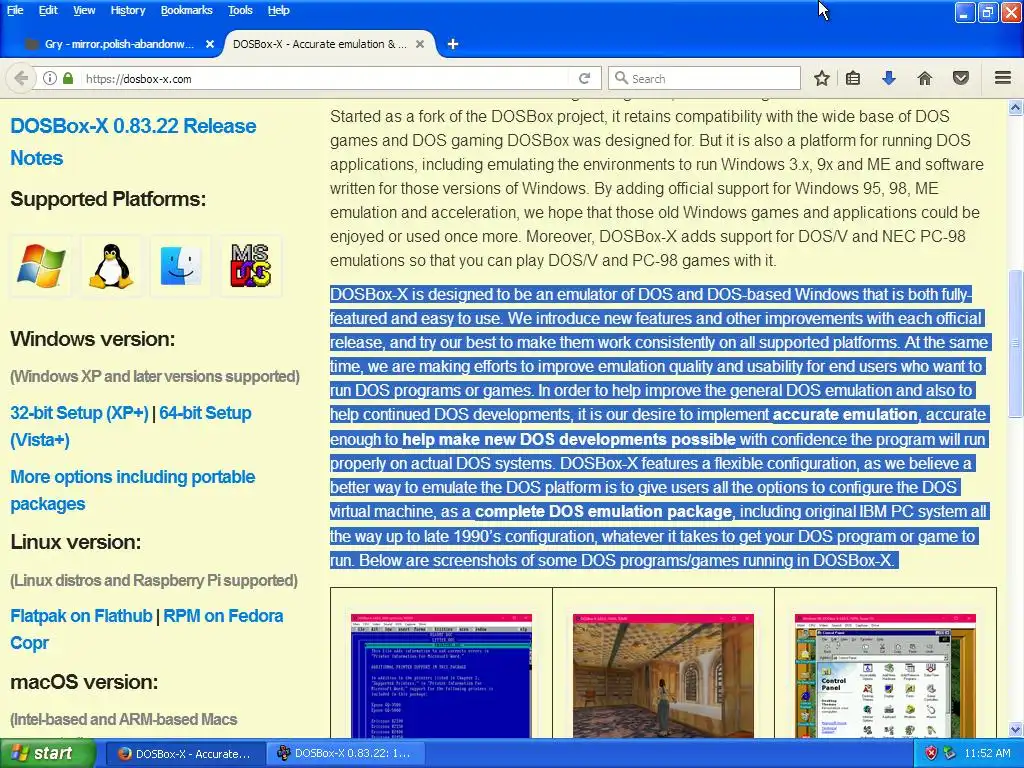Select the DOSBox-X Accurate emulation tab
Viewport: 1024px width, 768px height.
320,44
